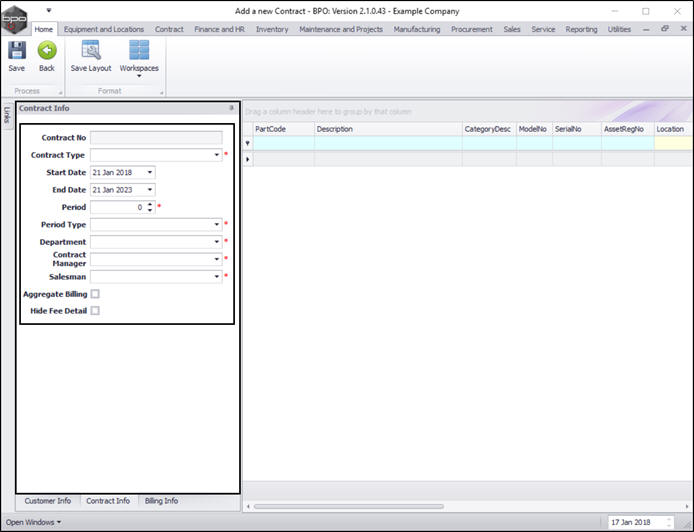The height and width of the screenshot is (532, 694).
Task: Tick the Hide Fee Detail checkbox
Action: pyautogui.click(x=95, y=311)
